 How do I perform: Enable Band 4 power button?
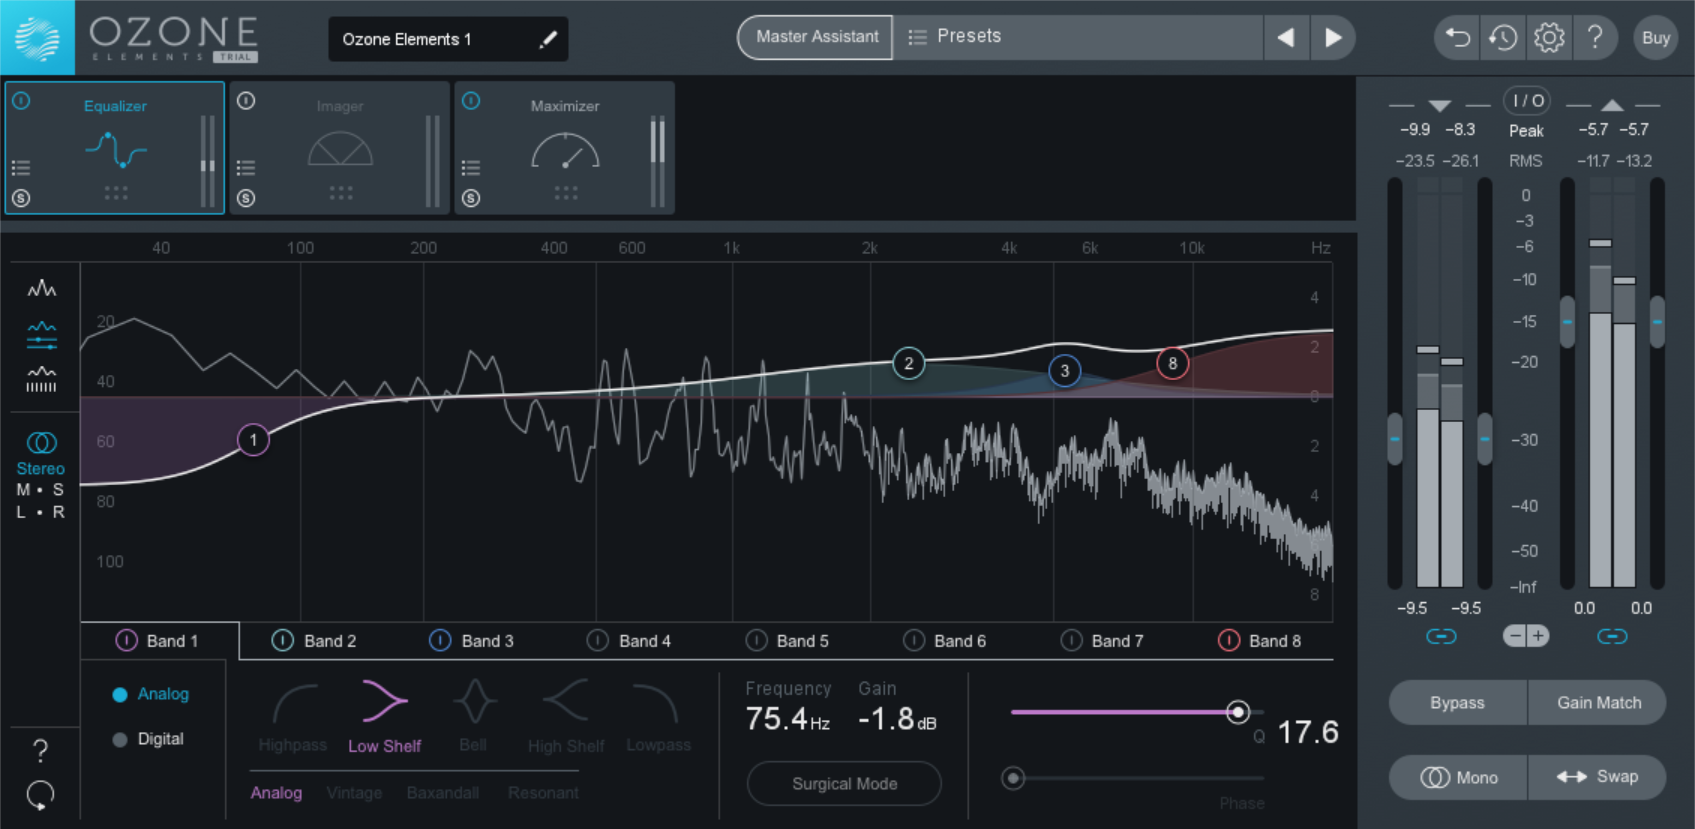click(x=598, y=641)
